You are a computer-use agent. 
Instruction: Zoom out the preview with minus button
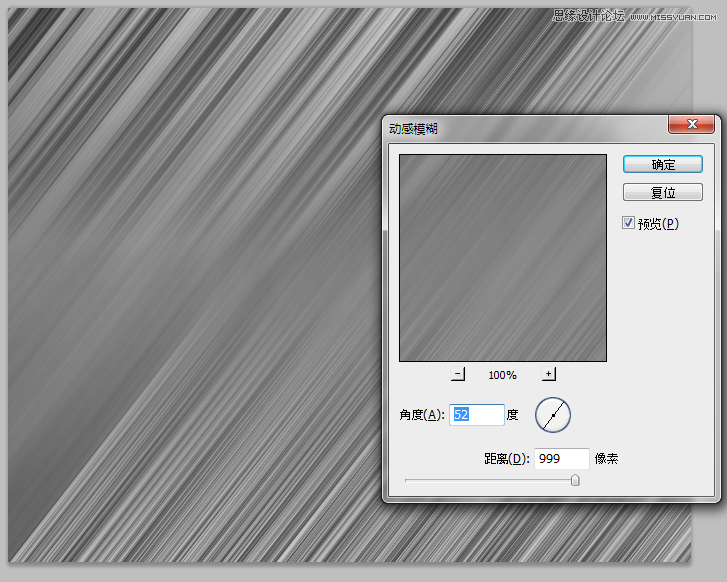point(458,374)
